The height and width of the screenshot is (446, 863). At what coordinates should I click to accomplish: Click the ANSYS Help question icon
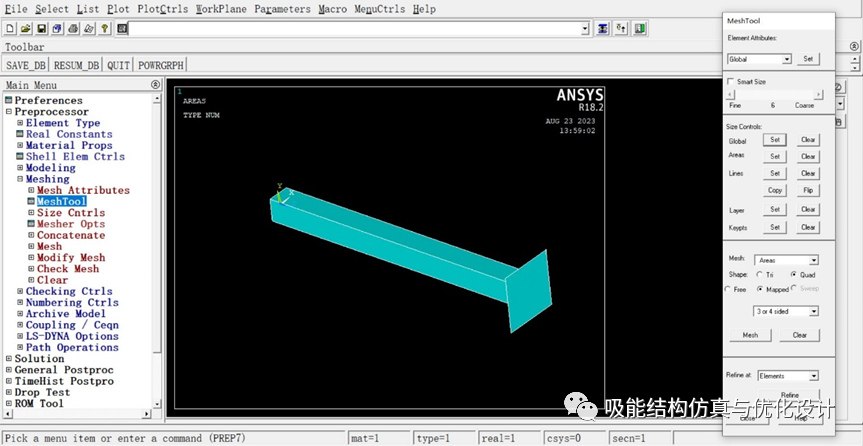point(105,29)
